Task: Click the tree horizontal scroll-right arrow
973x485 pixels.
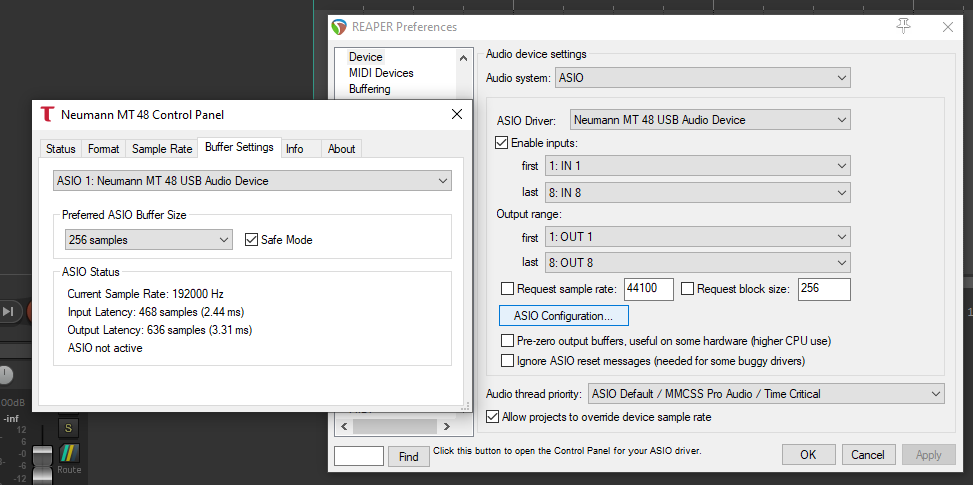Action: click(x=446, y=427)
